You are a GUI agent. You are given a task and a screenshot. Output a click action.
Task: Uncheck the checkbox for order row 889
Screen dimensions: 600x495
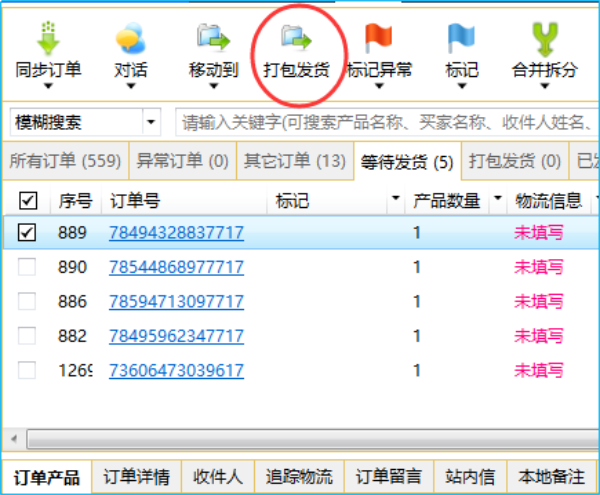pos(28,233)
